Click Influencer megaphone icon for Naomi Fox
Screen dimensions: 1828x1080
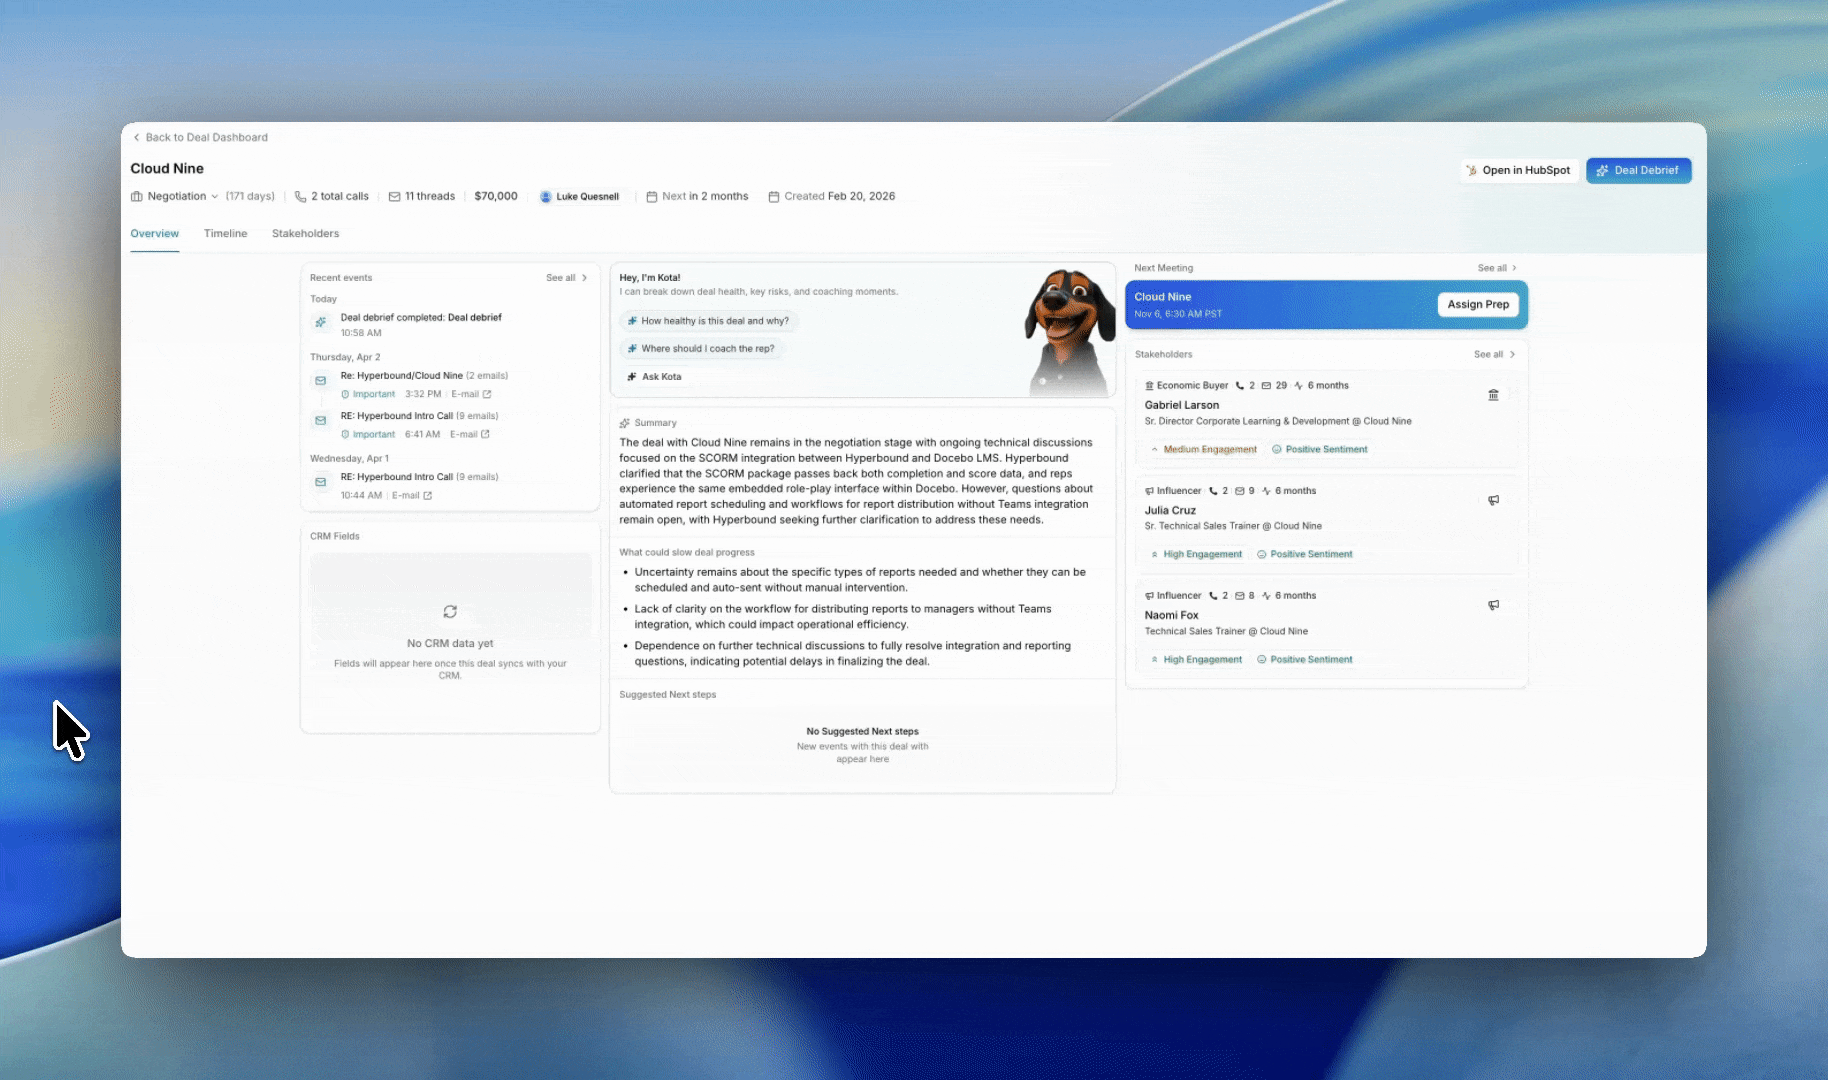1493,605
